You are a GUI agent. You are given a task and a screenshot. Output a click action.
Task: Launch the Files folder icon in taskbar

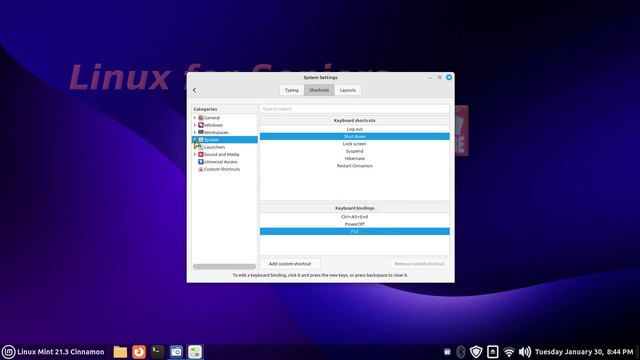(x=120, y=351)
